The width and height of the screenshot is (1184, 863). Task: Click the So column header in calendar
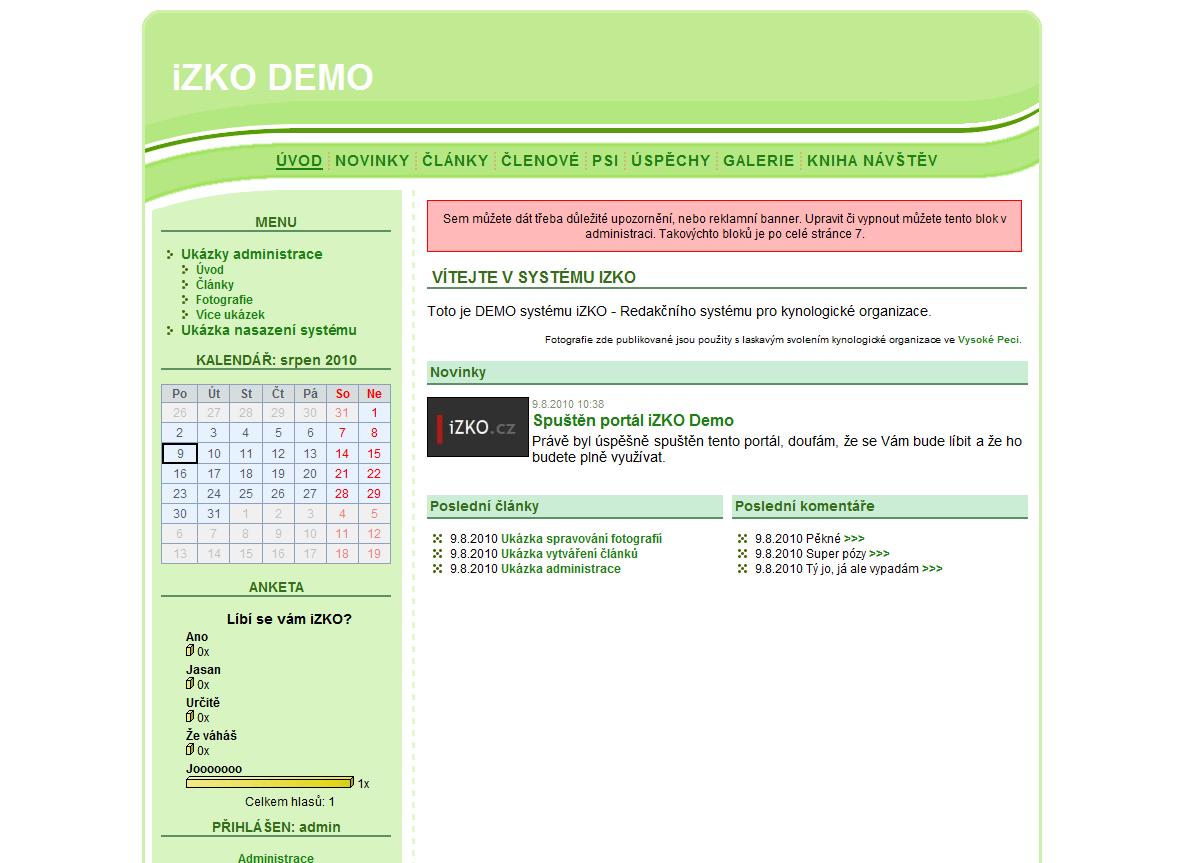342,393
